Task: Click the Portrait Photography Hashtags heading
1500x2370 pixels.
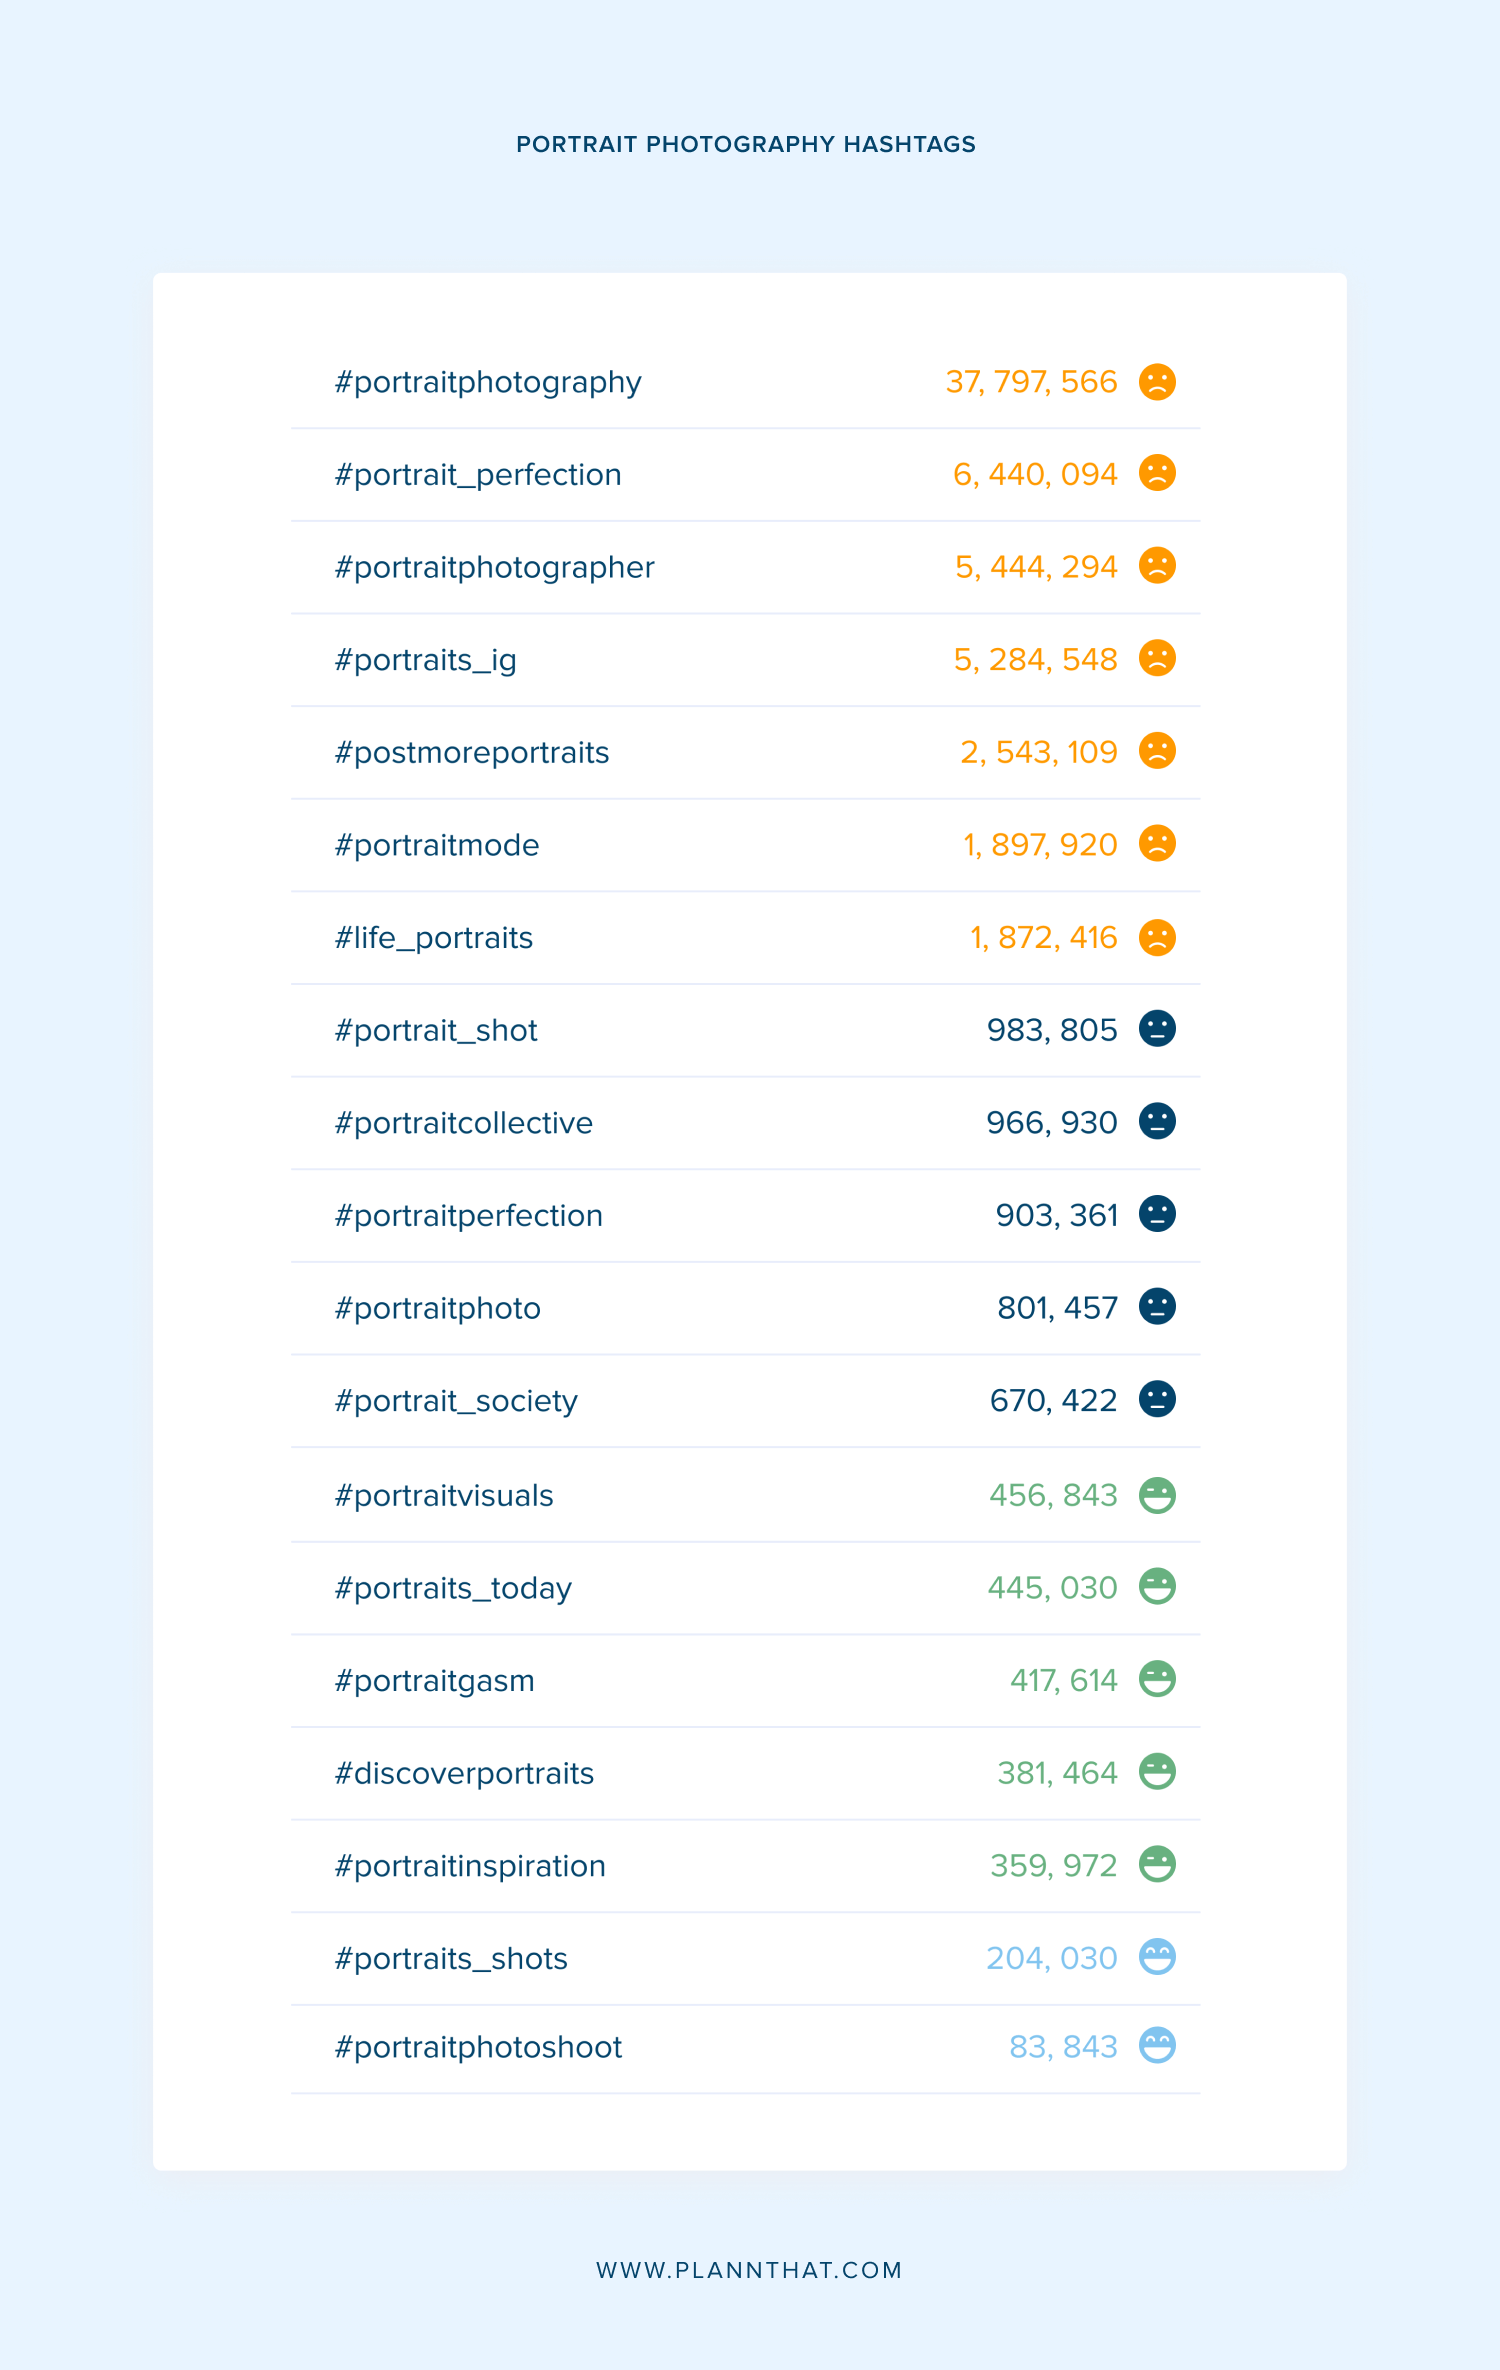Action: click(x=746, y=144)
